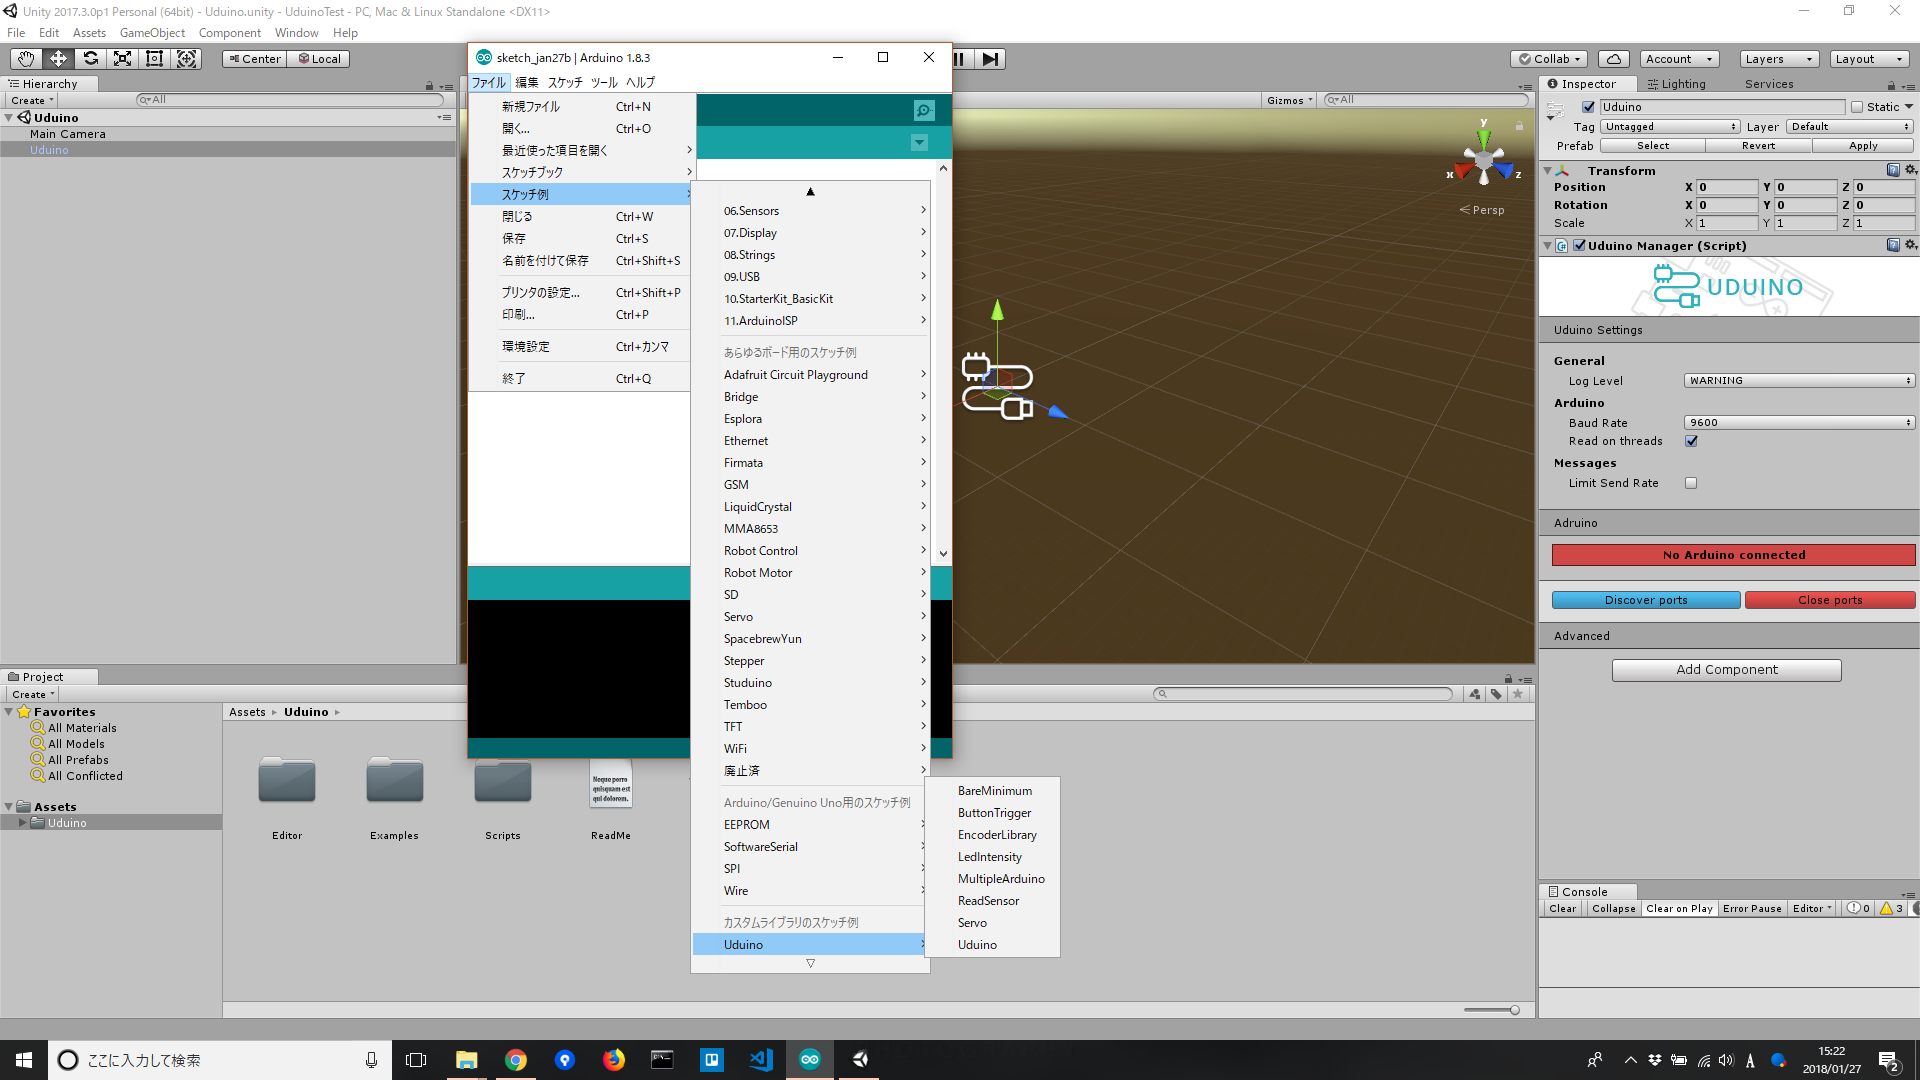1920x1080 pixels.
Task: Change Log Level from WARNING dropdown
Action: pos(1798,380)
